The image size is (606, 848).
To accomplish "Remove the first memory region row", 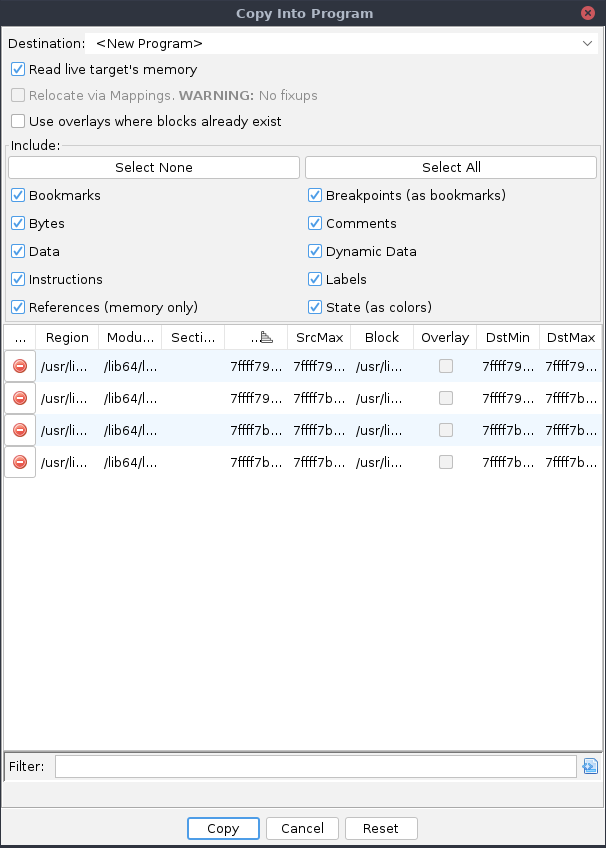I will [19, 366].
